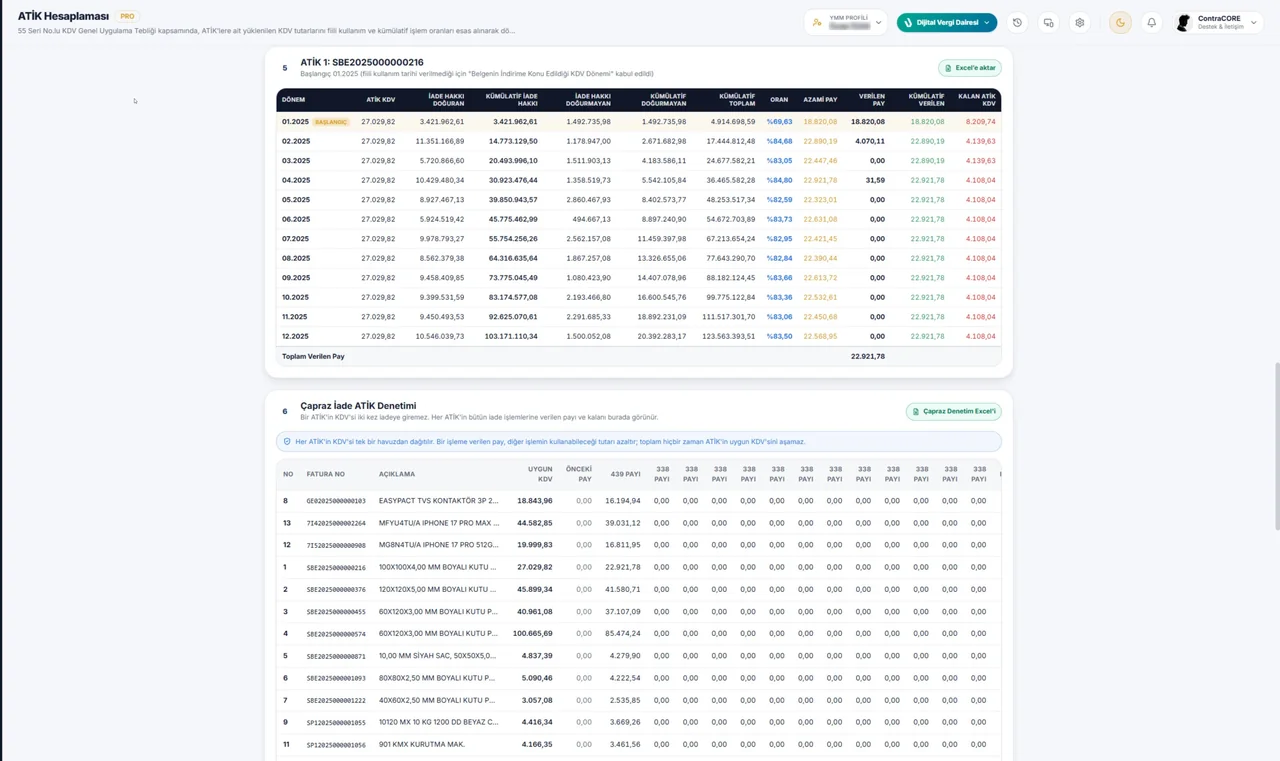1280x761 pixels.
Task: Click the 439 PAYI column header
Action: coord(624,474)
